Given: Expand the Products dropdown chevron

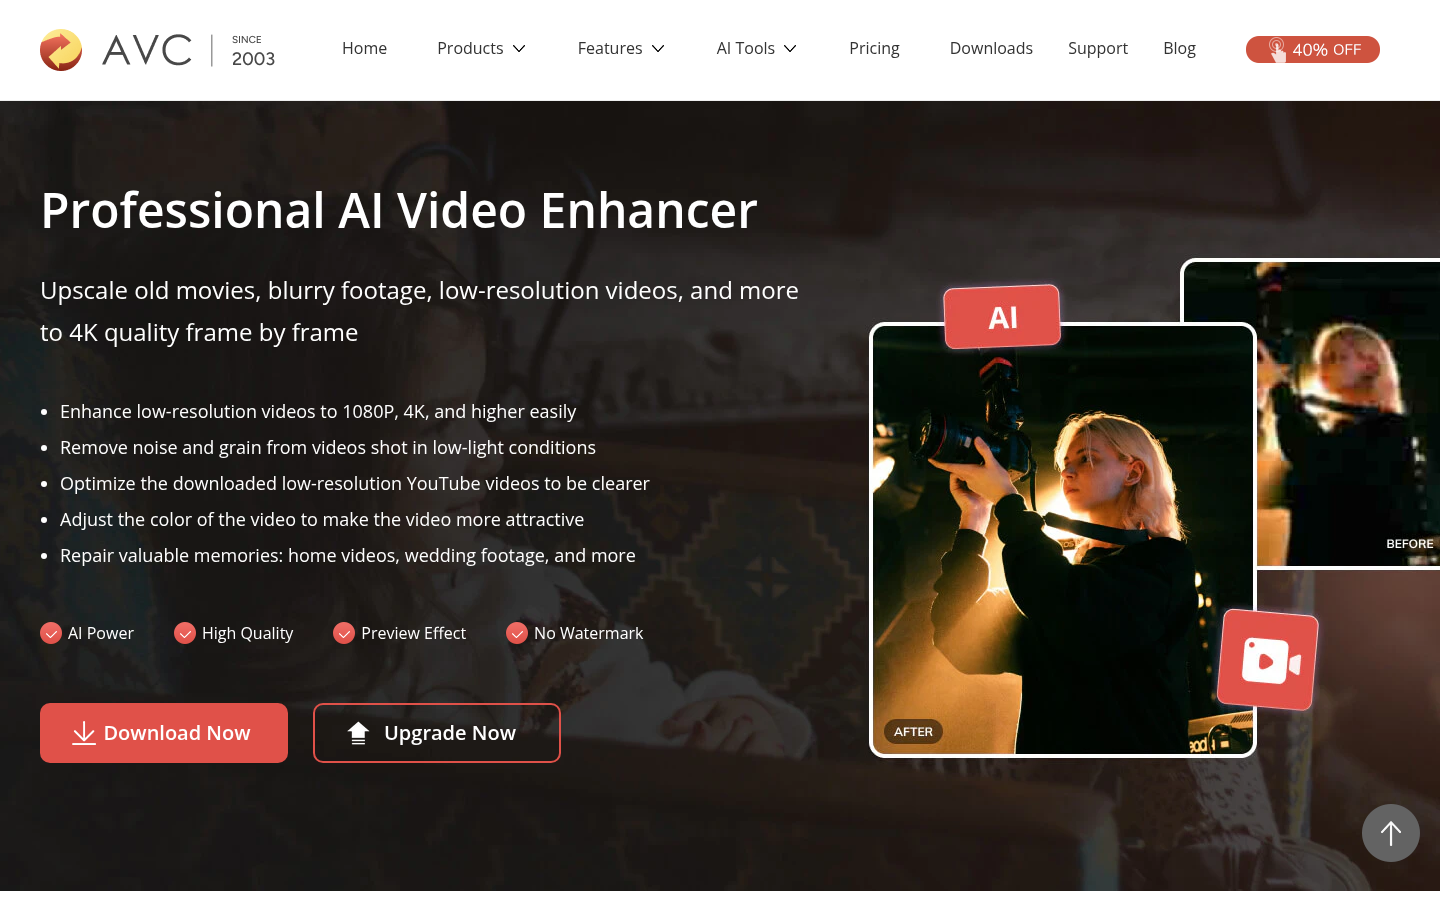Looking at the screenshot, I should pyautogui.click(x=519, y=49).
